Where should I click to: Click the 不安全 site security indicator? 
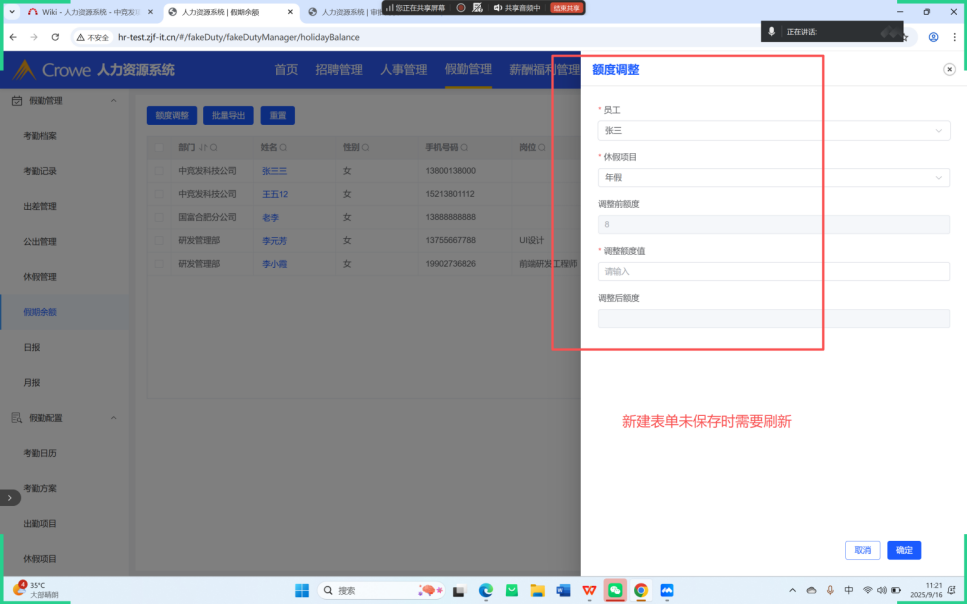(x=93, y=37)
